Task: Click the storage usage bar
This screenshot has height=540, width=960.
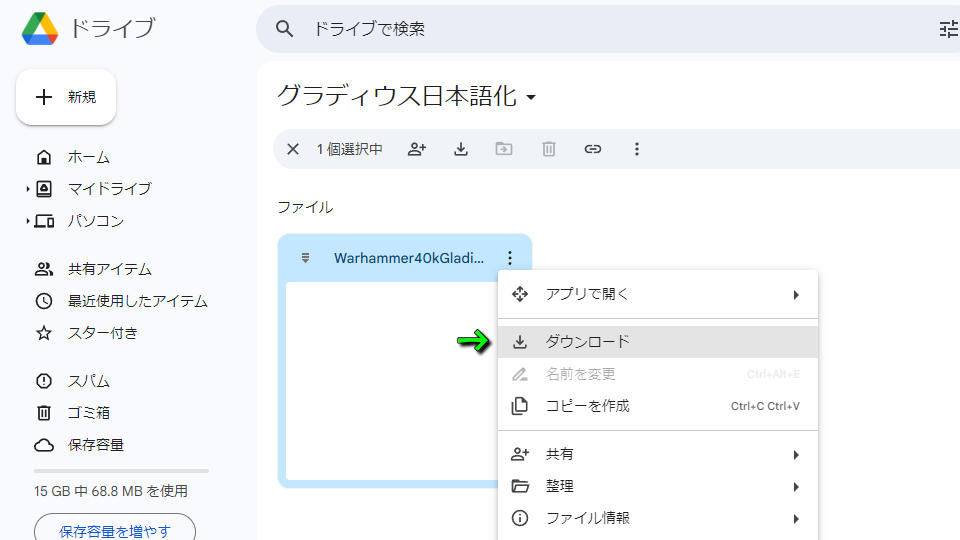Action: 121,471
